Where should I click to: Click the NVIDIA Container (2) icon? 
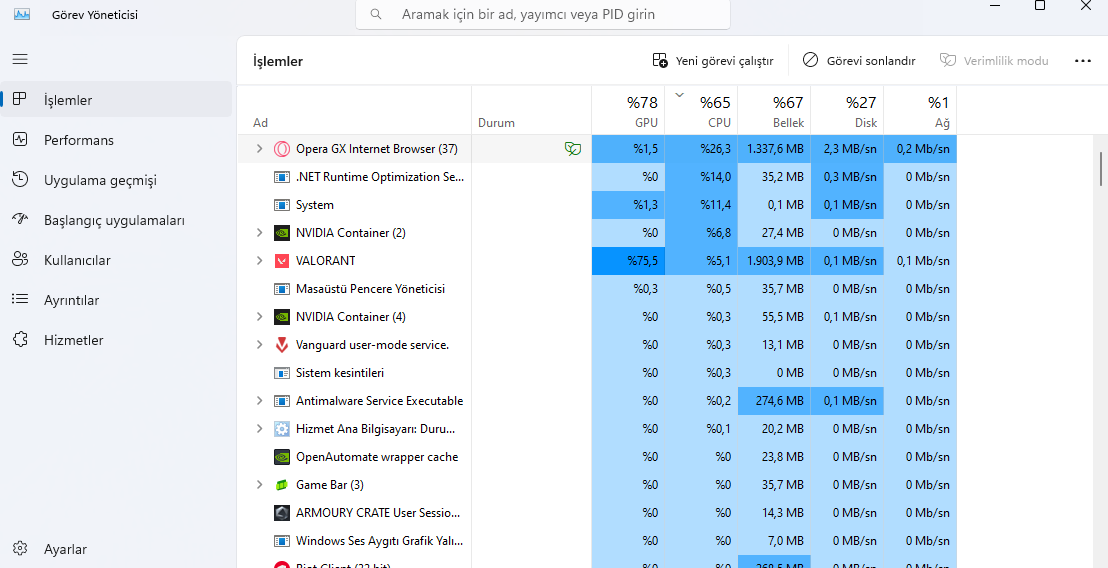[x=282, y=232]
